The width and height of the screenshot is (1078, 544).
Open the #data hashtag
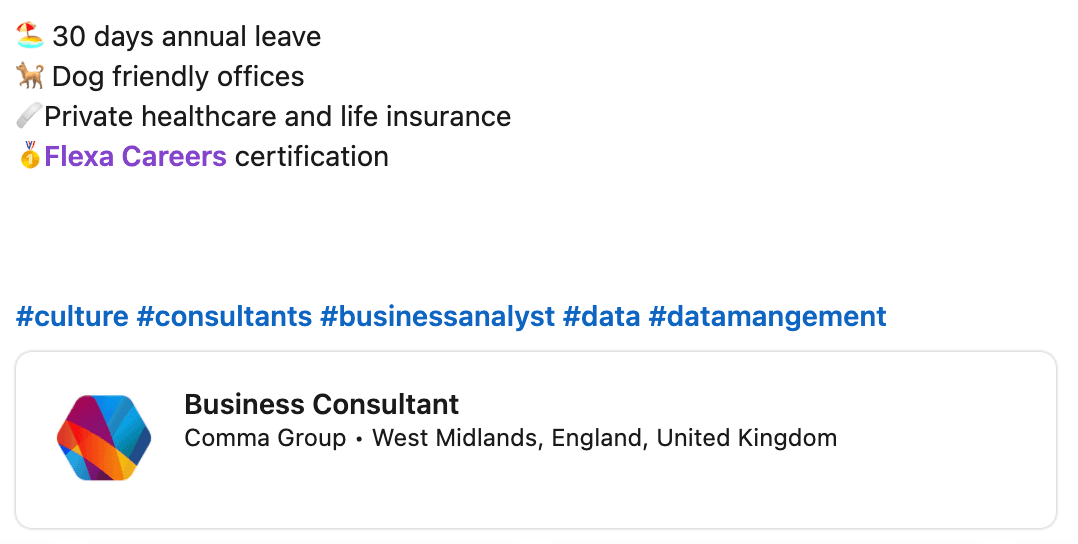(x=601, y=317)
